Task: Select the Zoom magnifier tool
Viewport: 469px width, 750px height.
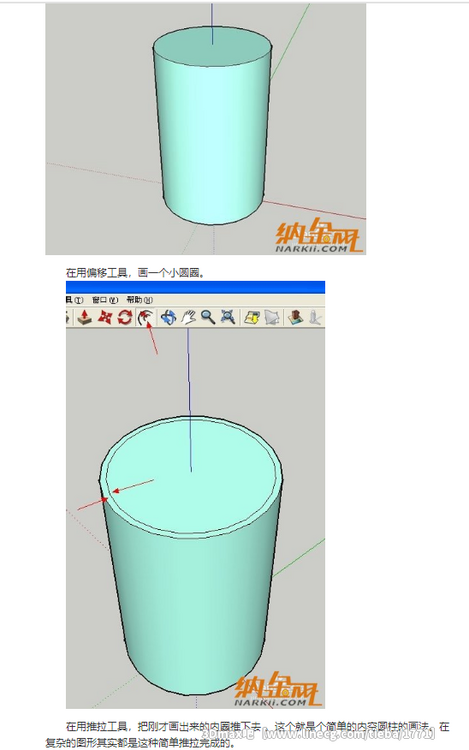Action: click(208, 317)
